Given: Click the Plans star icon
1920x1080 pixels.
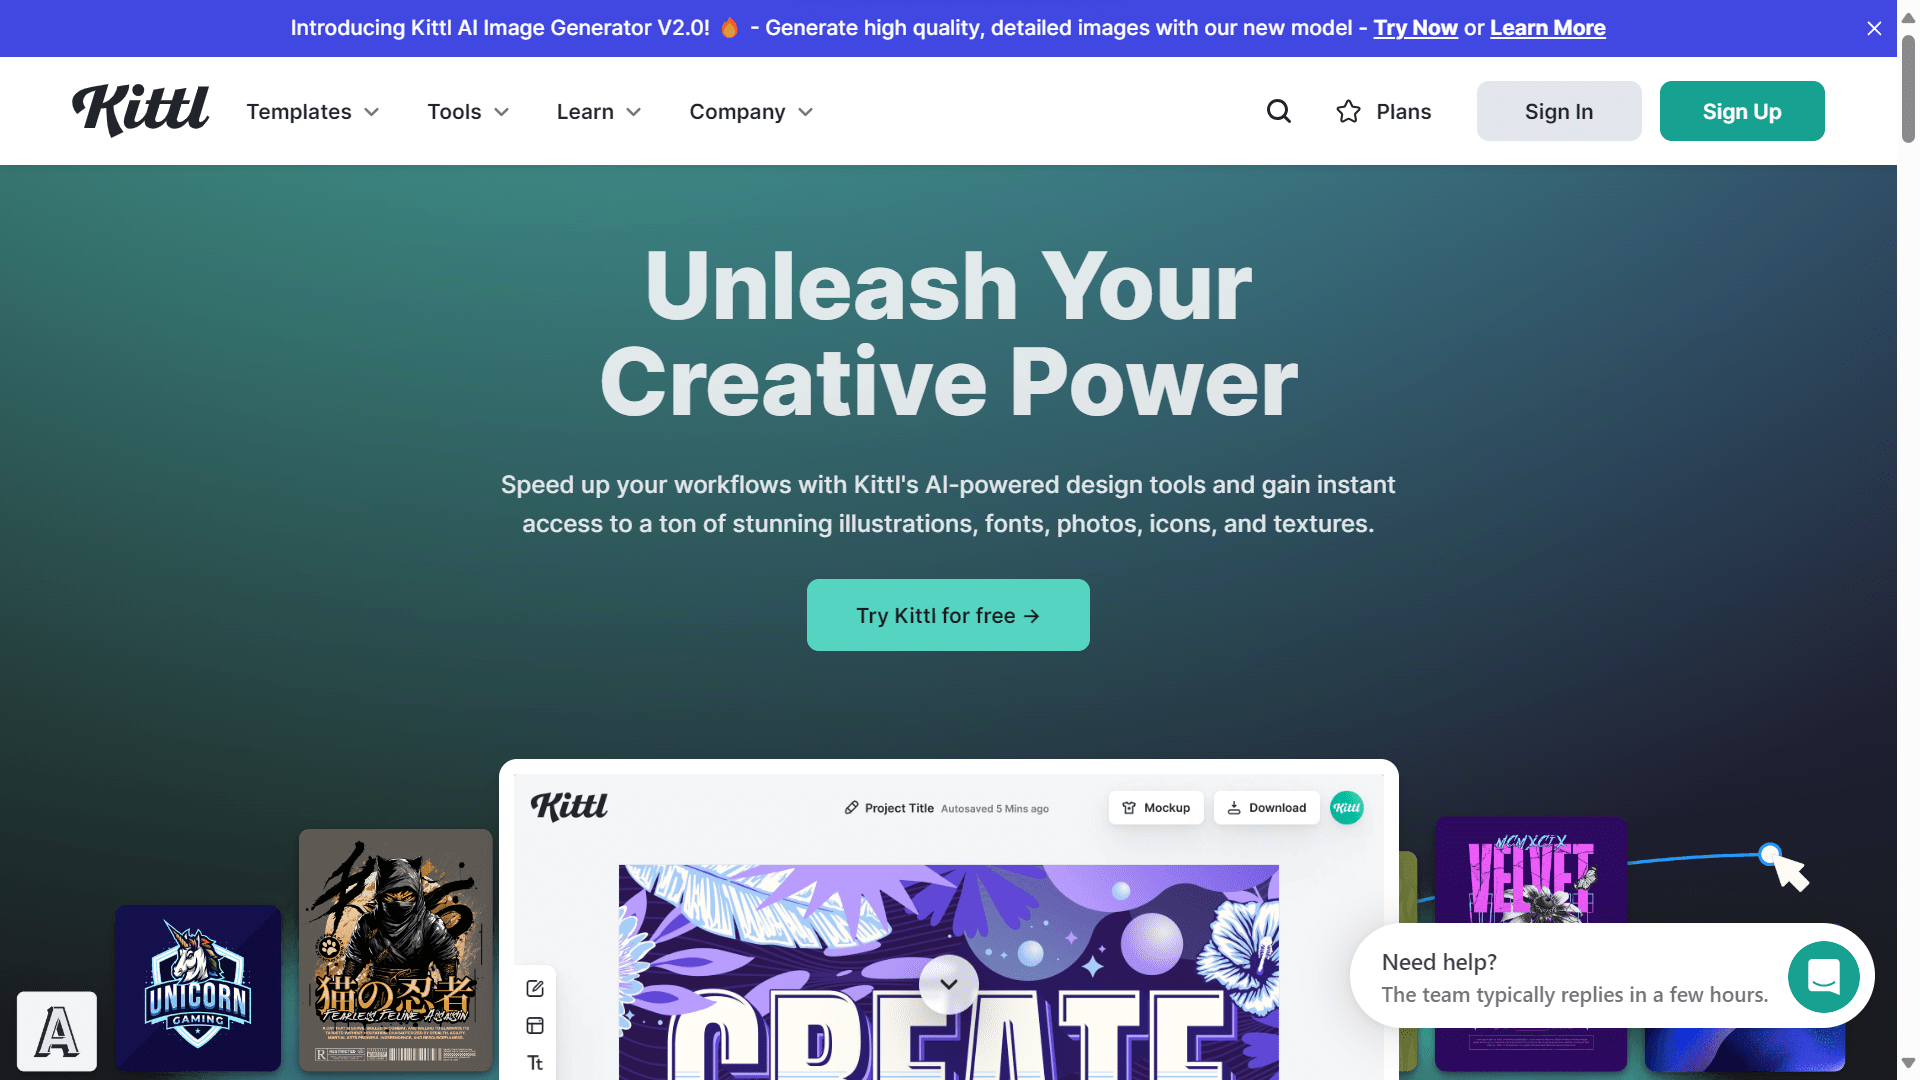Looking at the screenshot, I should coord(1348,111).
